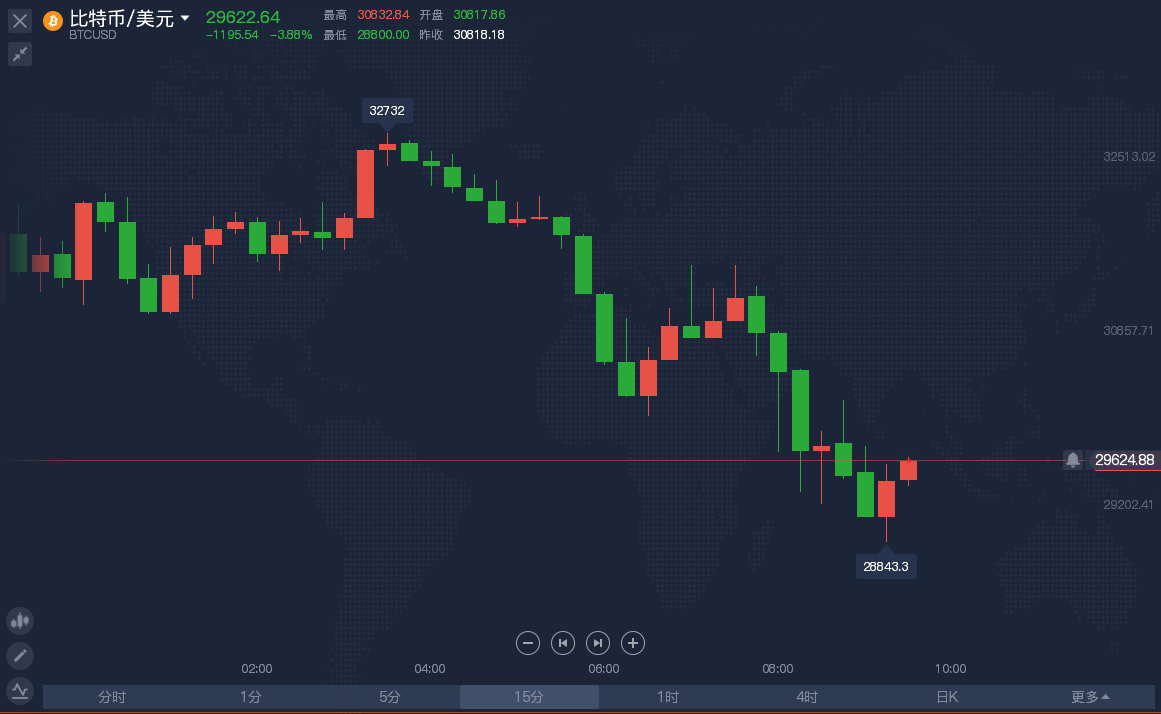
Task: Click the orange Bitcoin logo icon
Action: (53, 21)
